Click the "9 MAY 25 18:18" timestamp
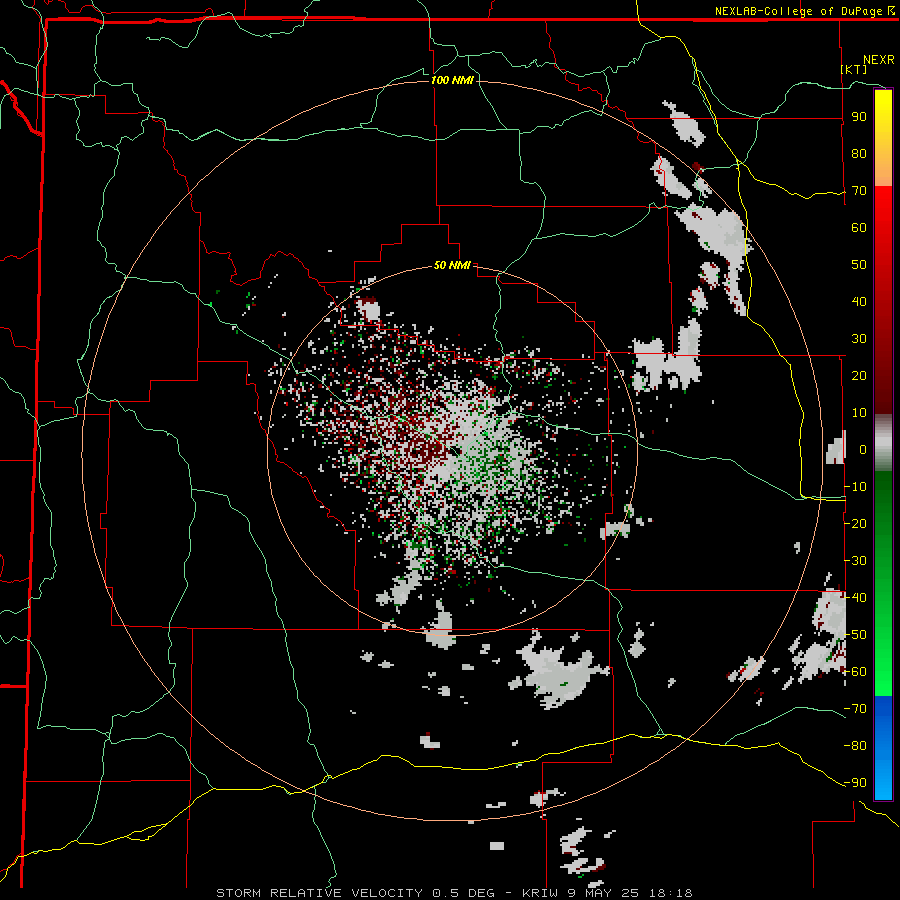 [629, 893]
